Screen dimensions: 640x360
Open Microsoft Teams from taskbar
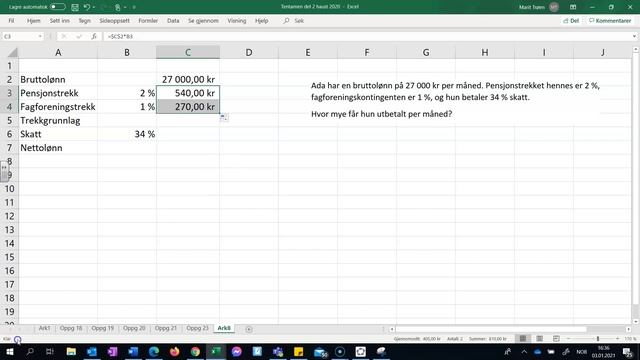pyautogui.click(x=278, y=351)
